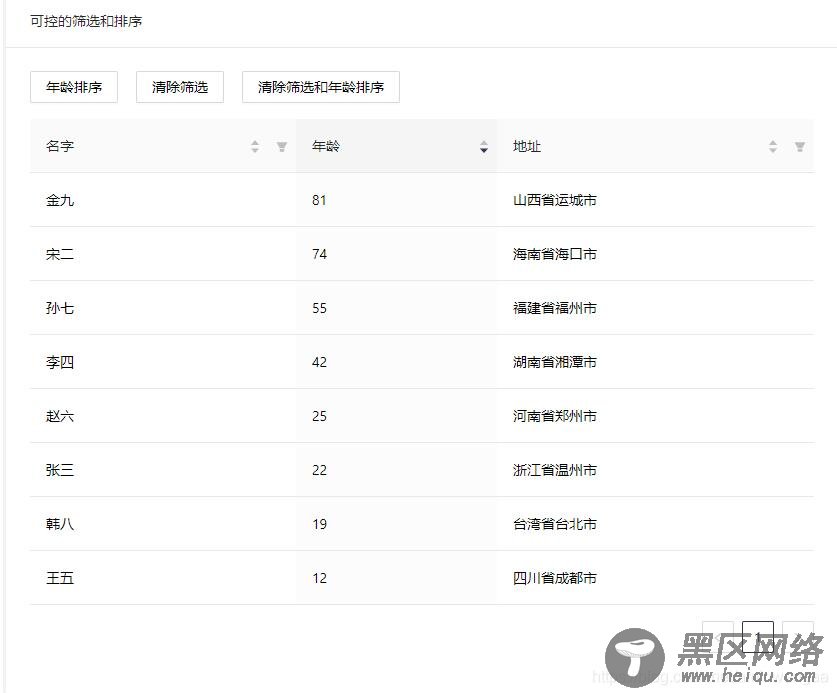The width and height of the screenshot is (837, 693).
Task: Click the name cell 李四
Action: [60, 362]
